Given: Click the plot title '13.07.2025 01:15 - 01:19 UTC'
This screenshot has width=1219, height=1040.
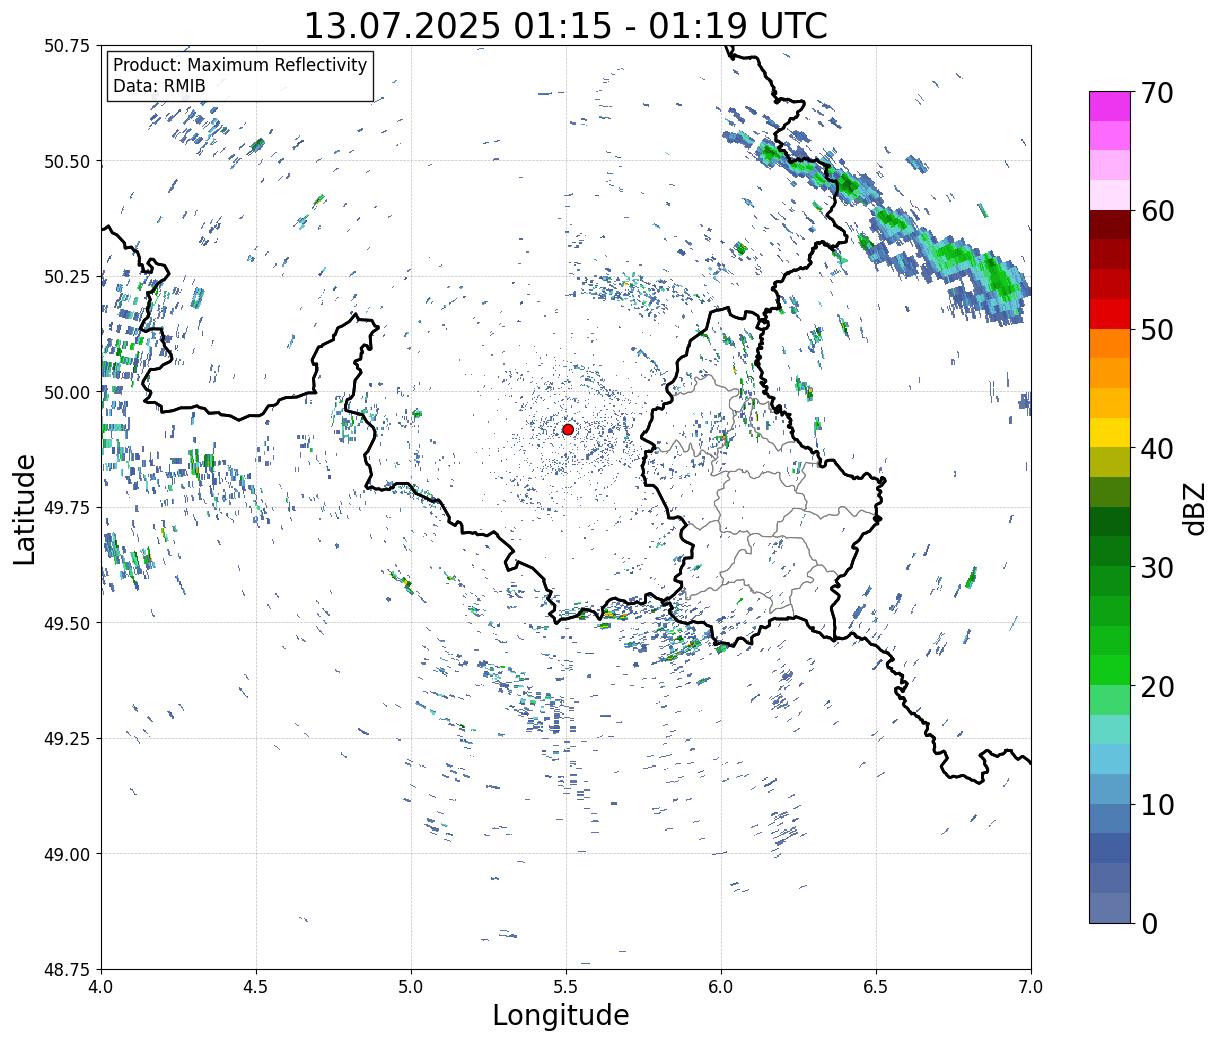Looking at the screenshot, I should tap(565, 25).
